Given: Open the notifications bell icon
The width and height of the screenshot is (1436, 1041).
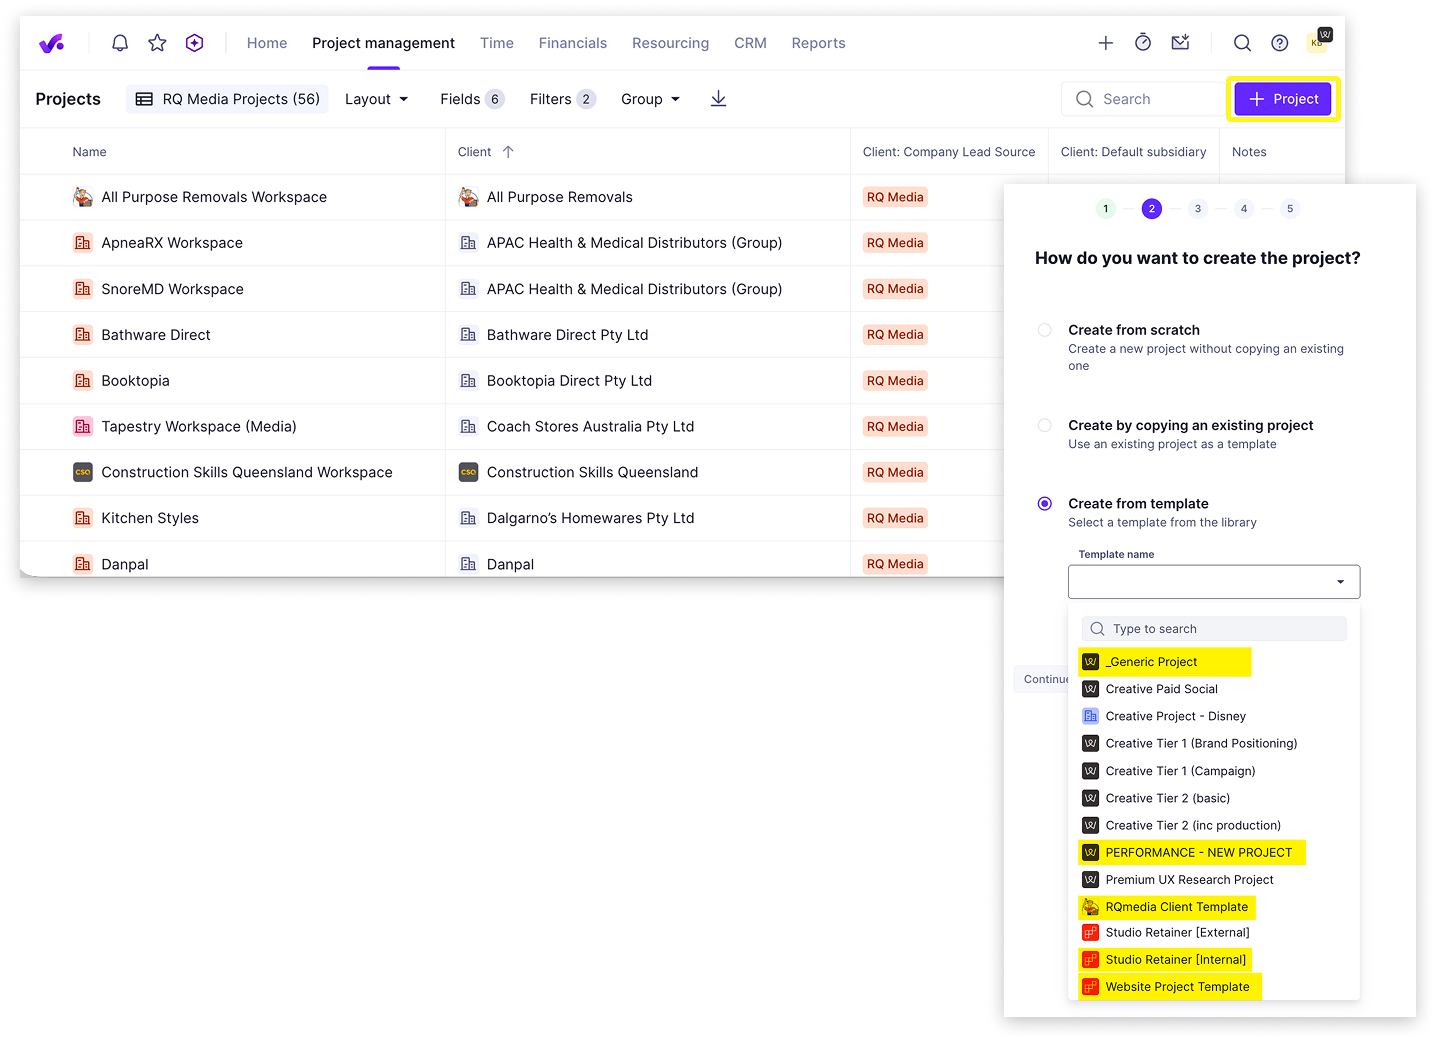Looking at the screenshot, I should coord(120,43).
